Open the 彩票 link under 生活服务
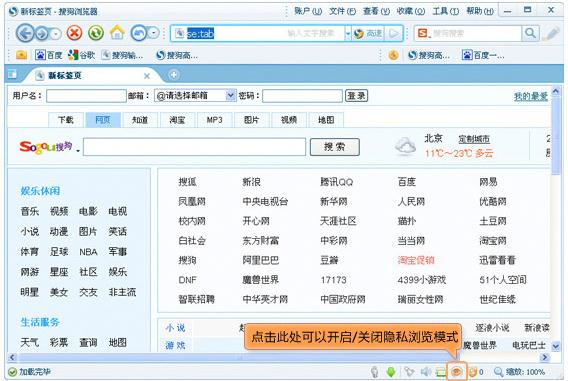 click(x=59, y=342)
